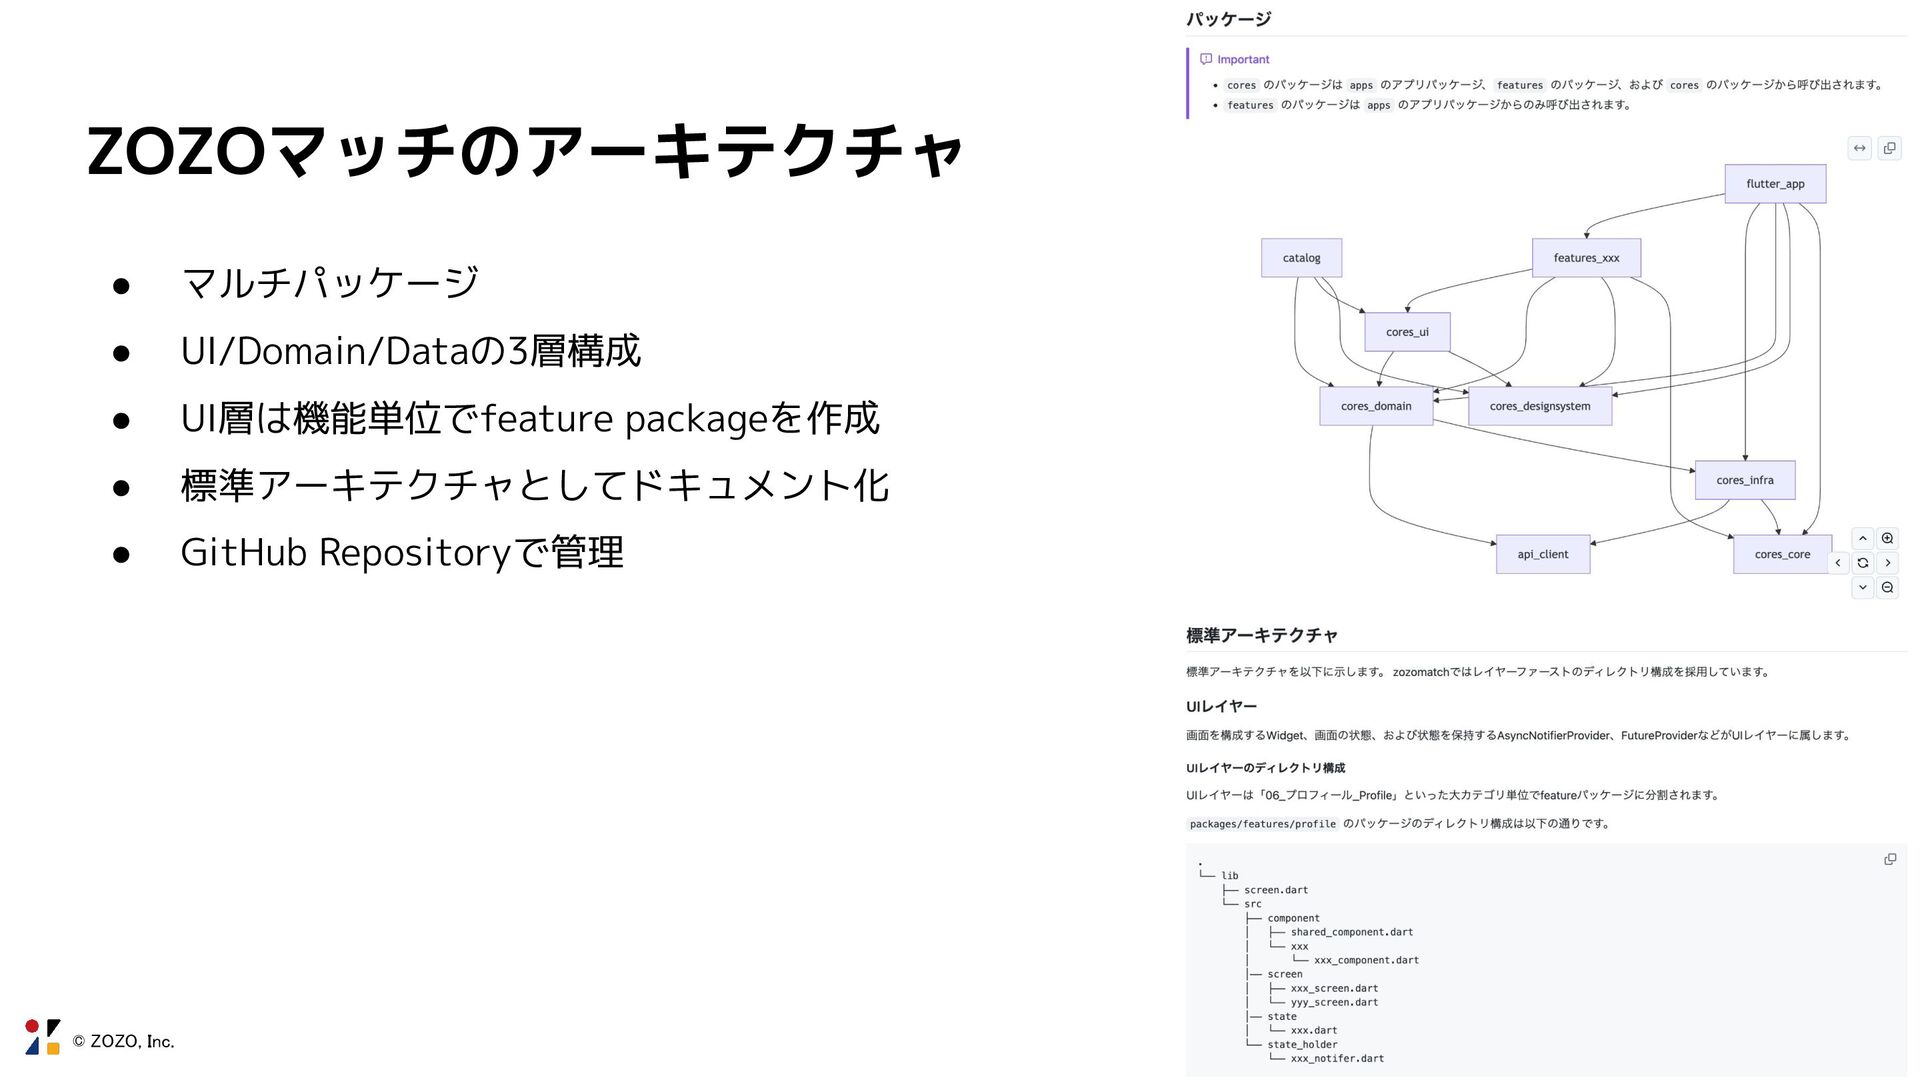Click the UIレイヤー subheading
1920x1080 pixels.
pos(1221,706)
